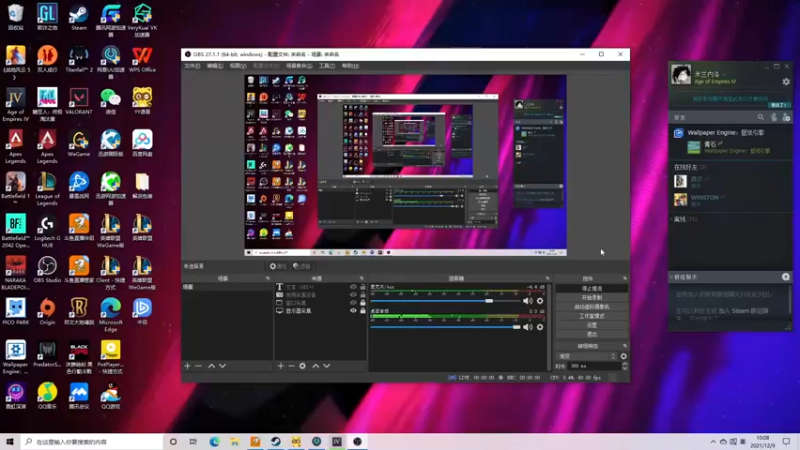Select Steam desktop shortcut
The width and height of the screenshot is (800, 450).
pos(79,17)
